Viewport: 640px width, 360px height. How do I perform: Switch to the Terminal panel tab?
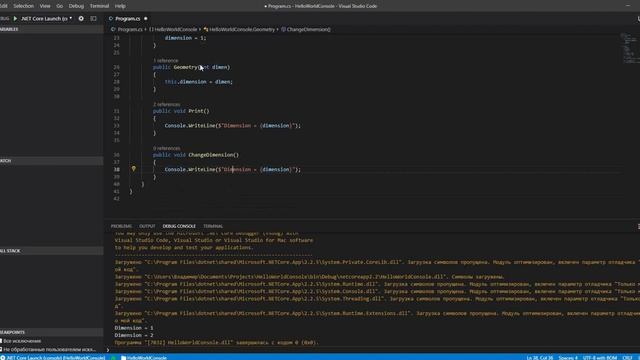tap(213, 226)
